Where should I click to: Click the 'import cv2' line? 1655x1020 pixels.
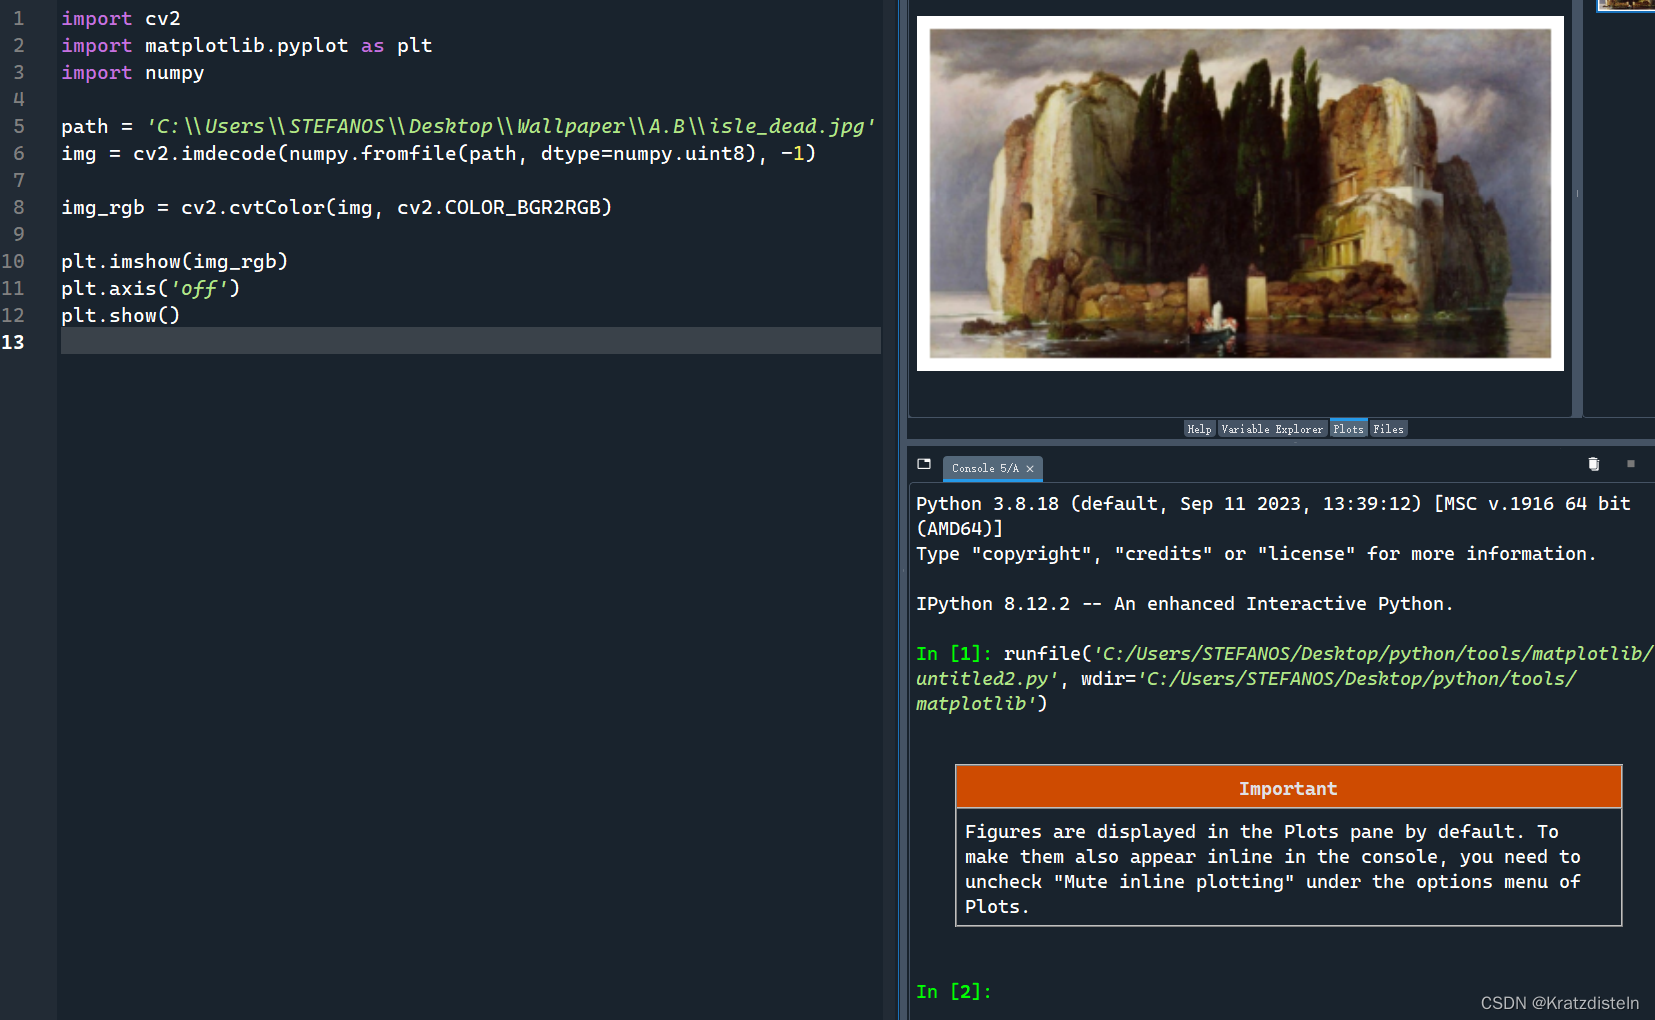121,19
